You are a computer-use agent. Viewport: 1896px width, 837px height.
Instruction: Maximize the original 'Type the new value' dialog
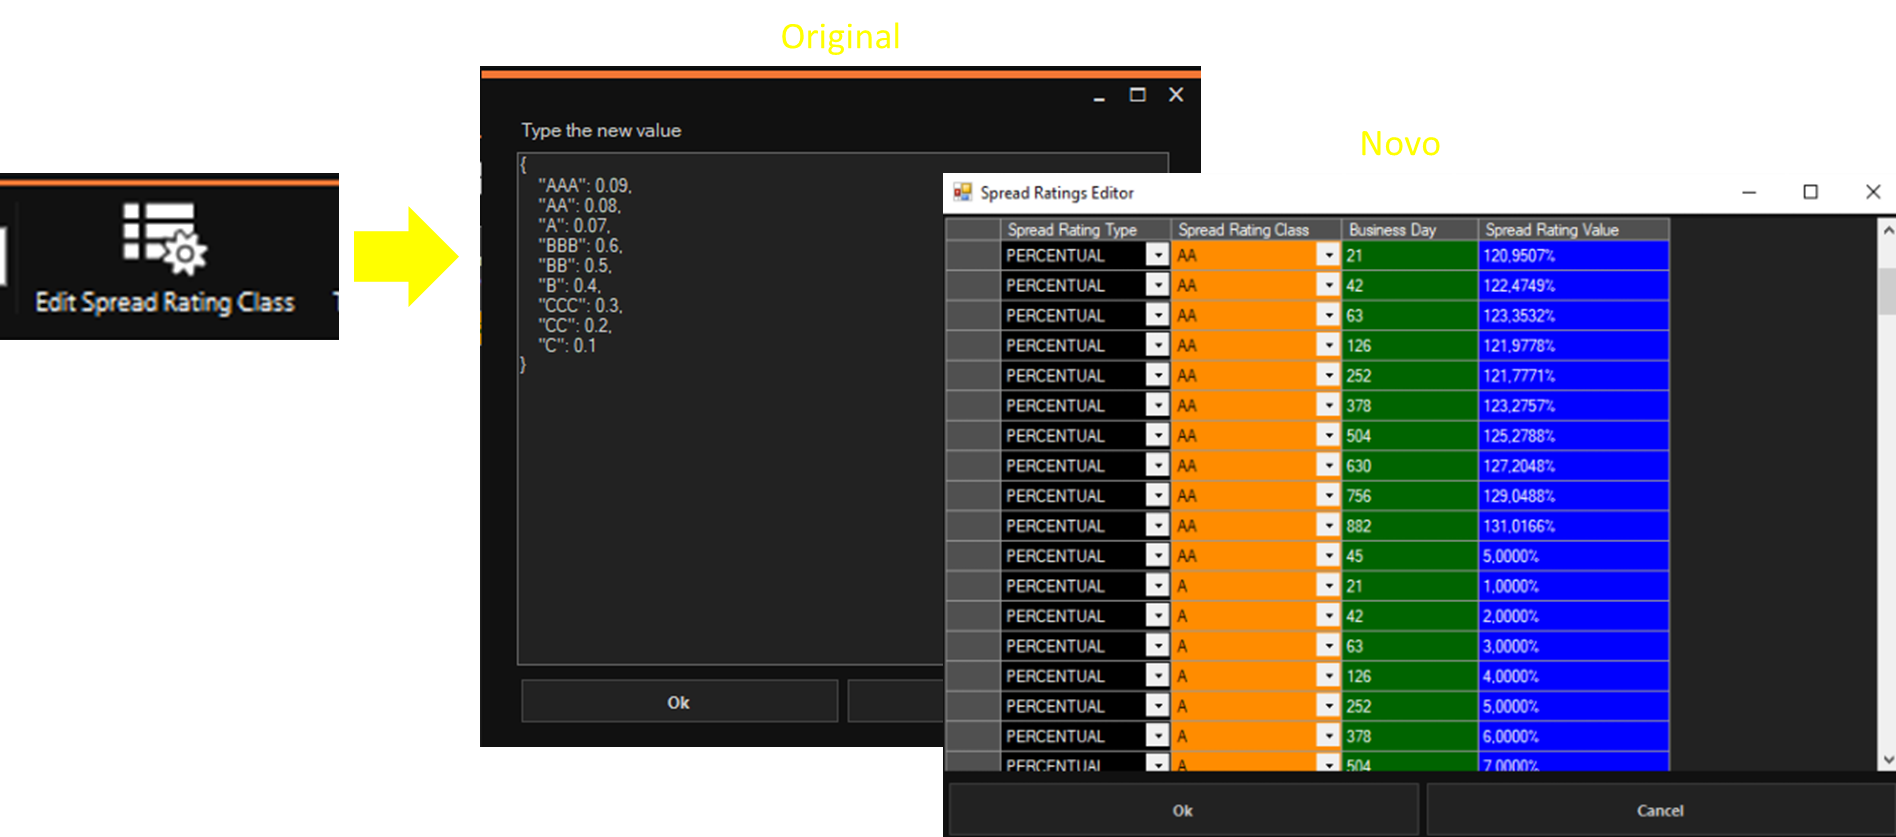1137,95
